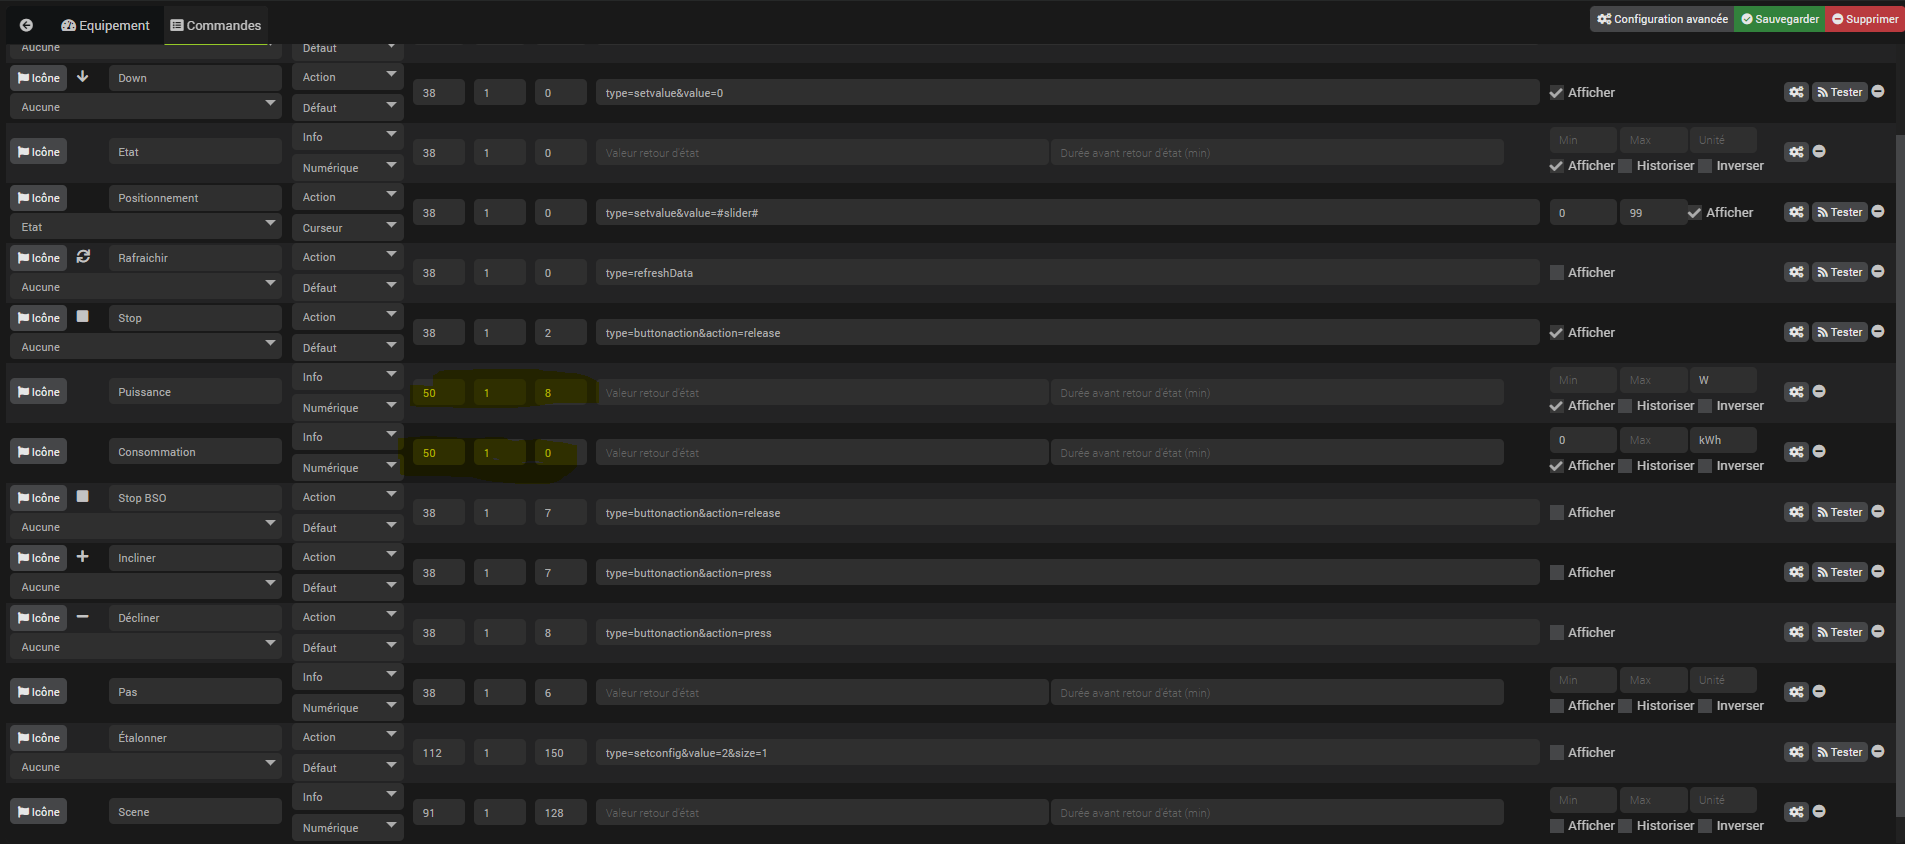Viewport: 1905px width, 844px height.
Task: Open the Info type dropdown for Scene
Action: 348,797
